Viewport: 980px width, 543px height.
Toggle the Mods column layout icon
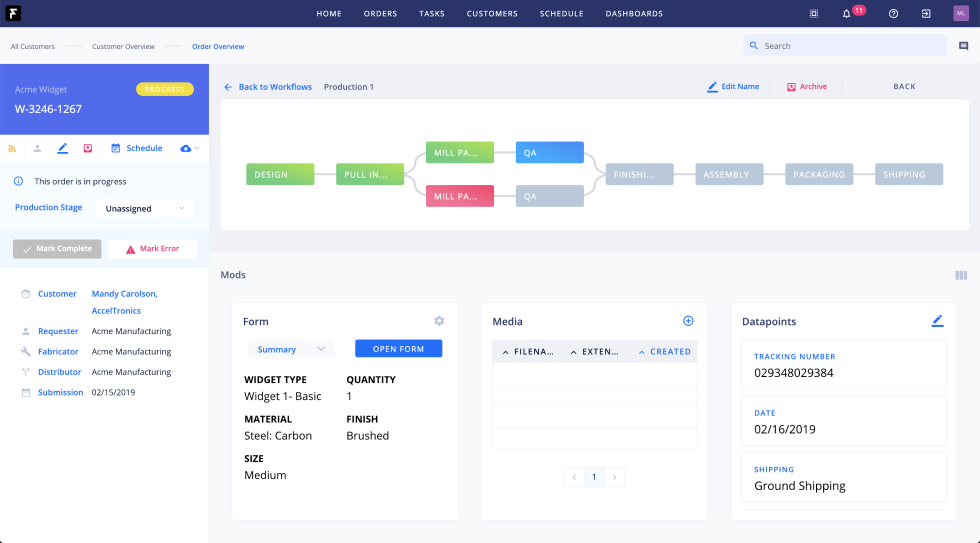[961, 275]
